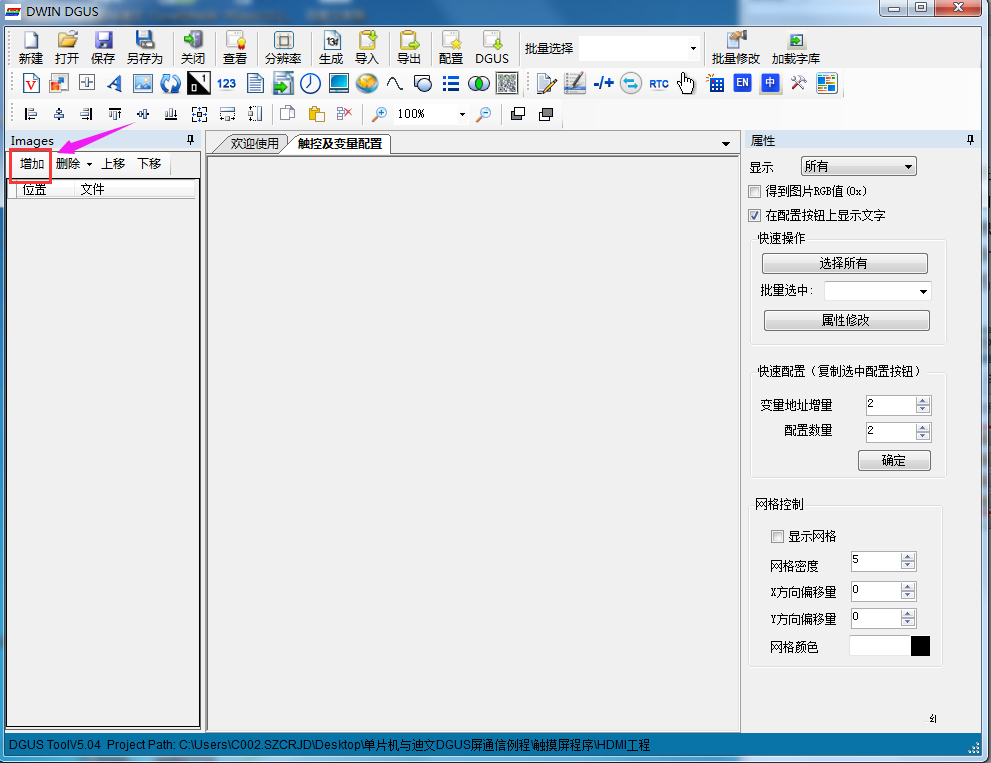
Task: Click the bring-to-front layer icon
Action: pos(518,114)
